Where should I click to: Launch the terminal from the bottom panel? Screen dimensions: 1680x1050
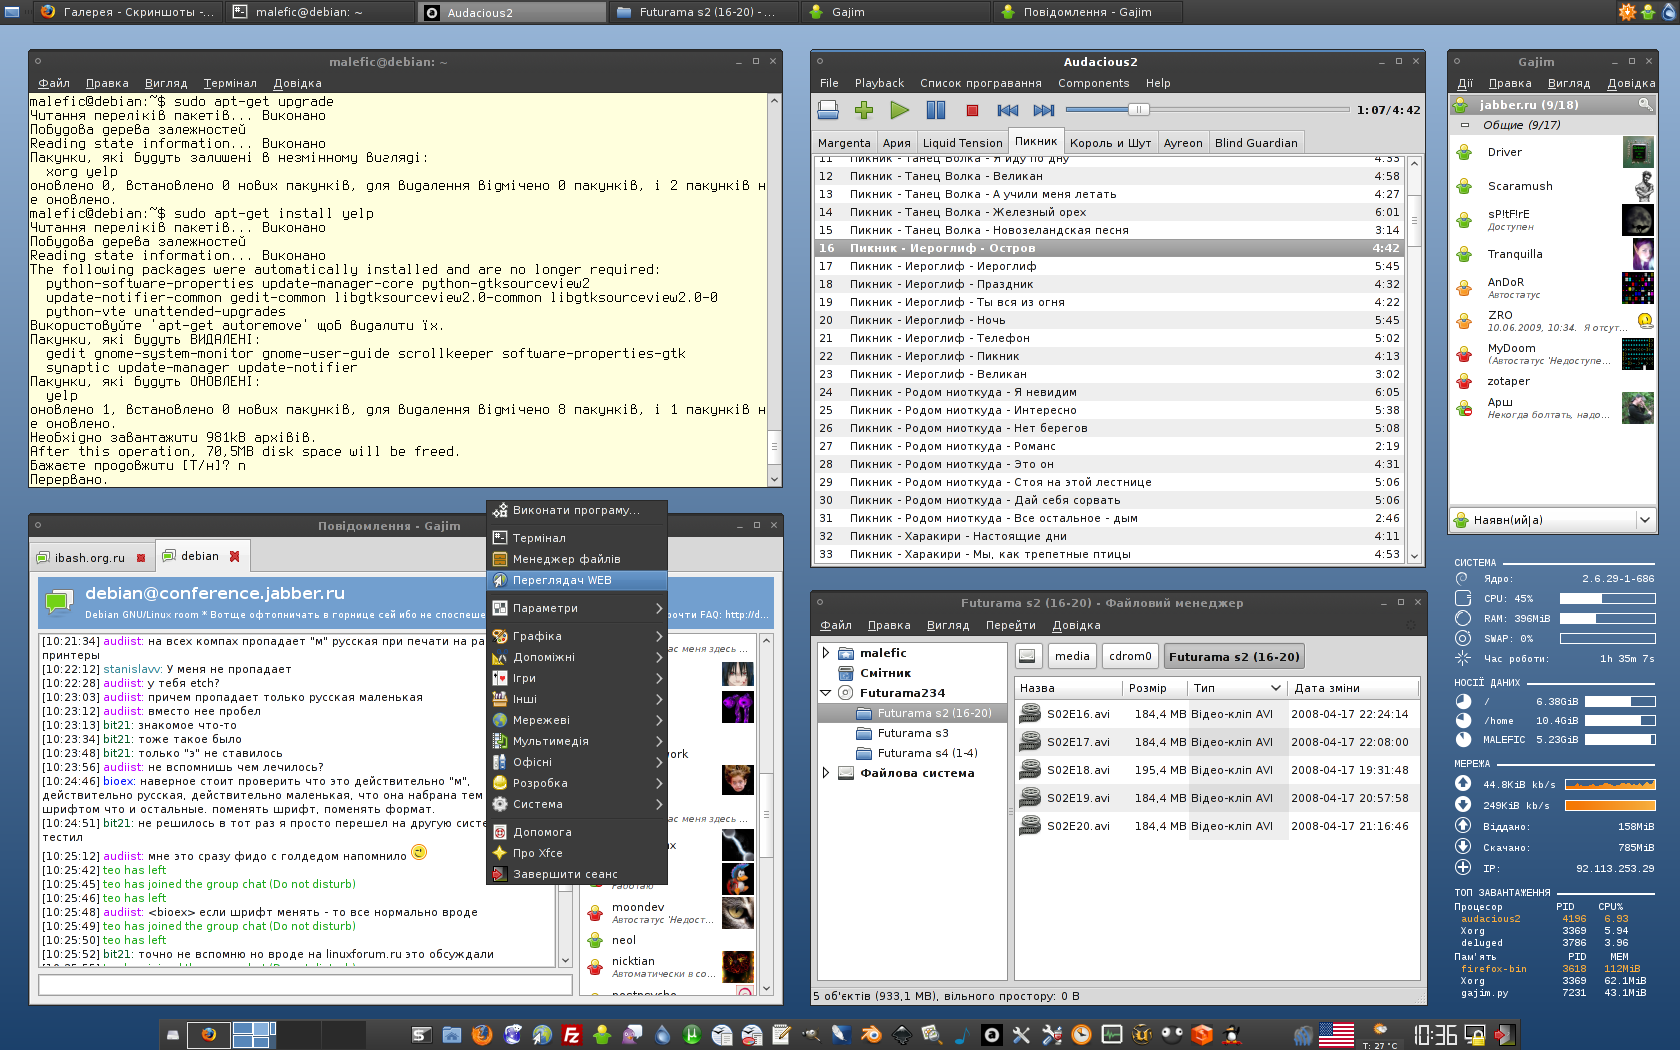(421, 1035)
